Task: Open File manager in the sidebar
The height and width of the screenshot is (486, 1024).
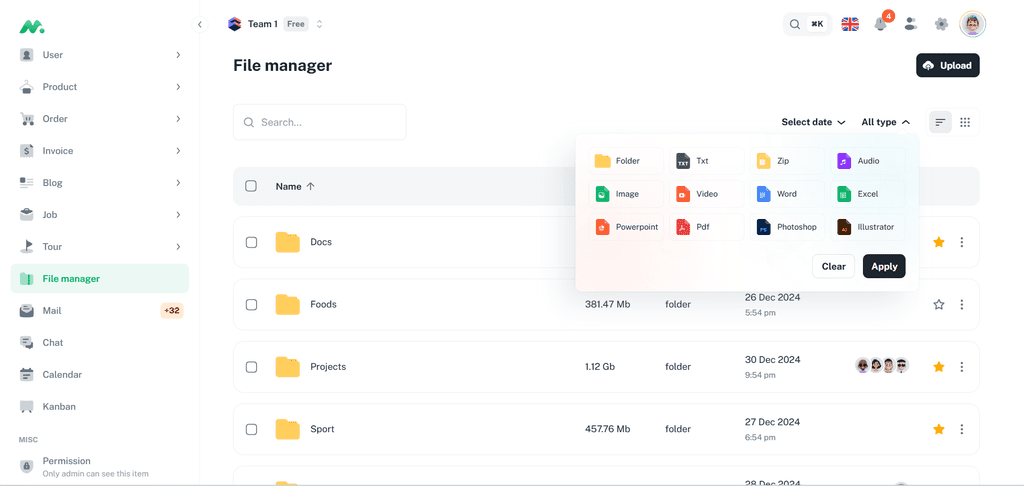Action: (100, 279)
